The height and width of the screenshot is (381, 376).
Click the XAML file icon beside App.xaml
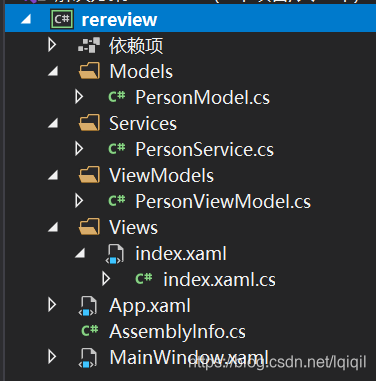[x=88, y=306]
